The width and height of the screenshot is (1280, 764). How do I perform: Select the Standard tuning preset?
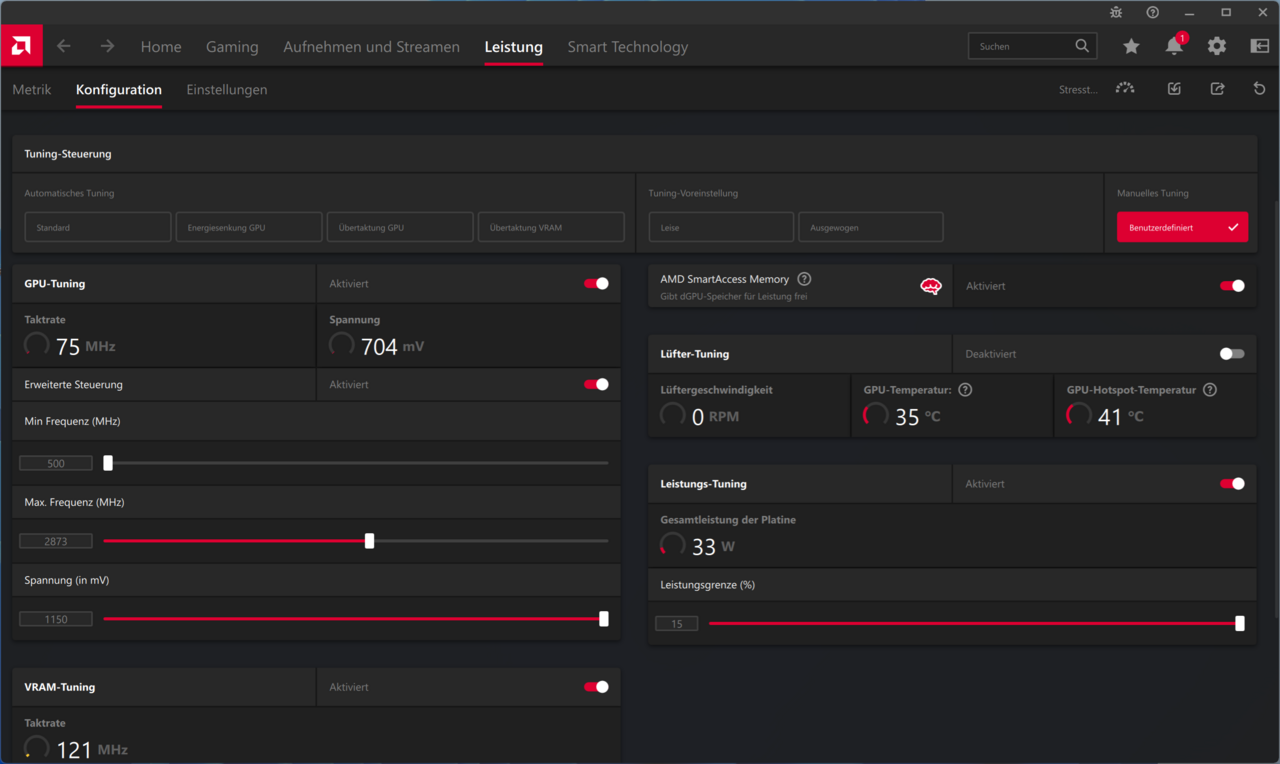click(x=98, y=227)
